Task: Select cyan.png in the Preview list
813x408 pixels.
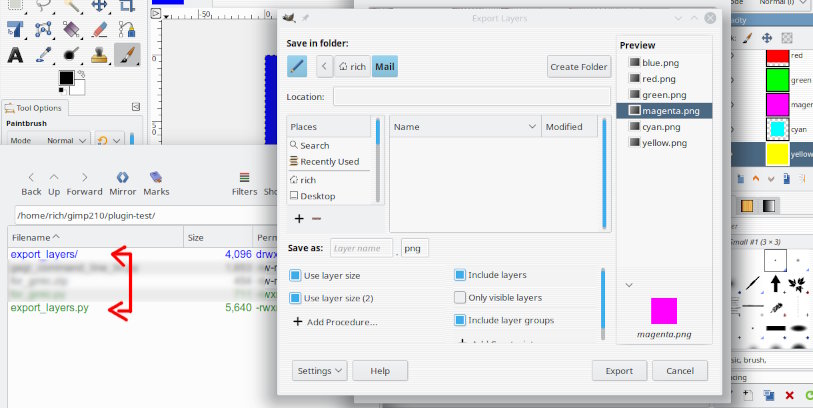Action: 654,127
